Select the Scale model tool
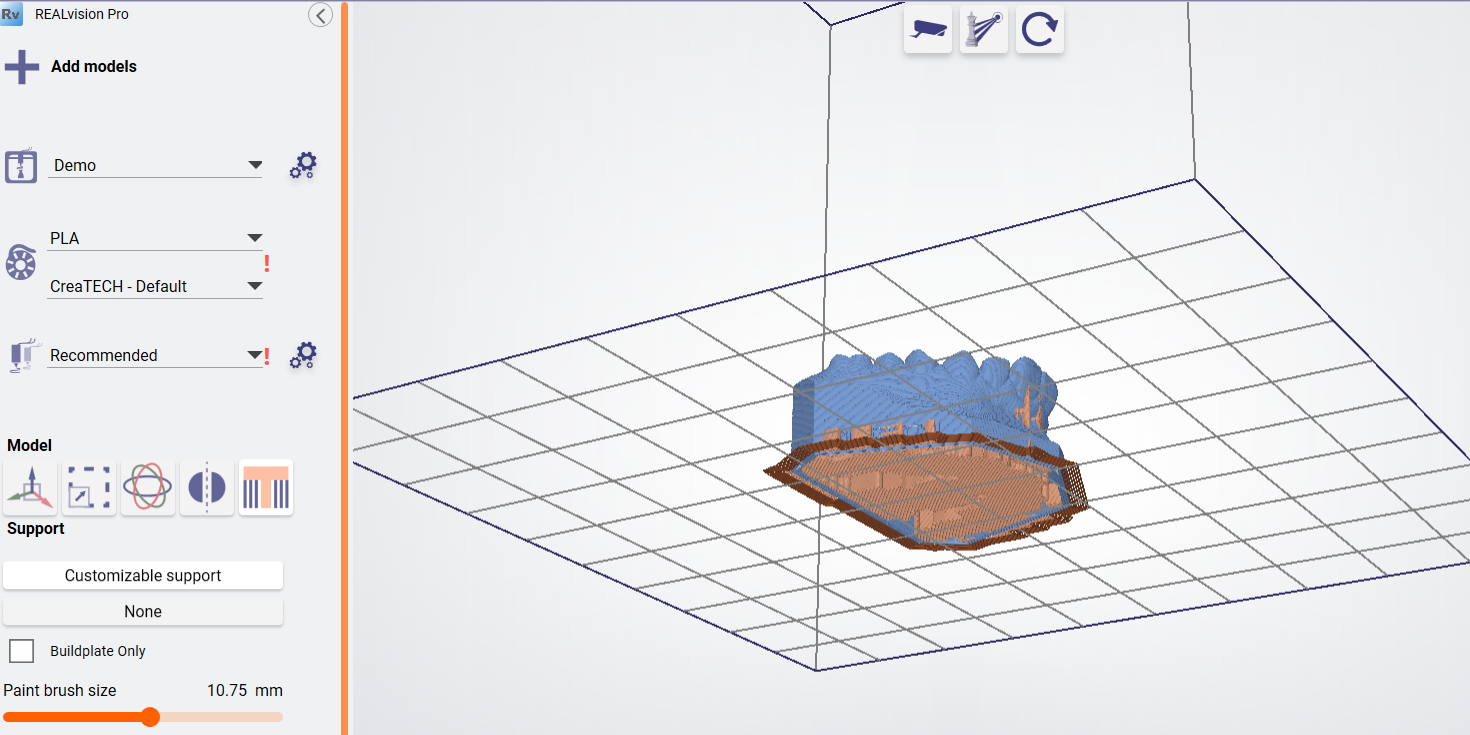Screen dimensions: 1470x735 [x=88, y=487]
